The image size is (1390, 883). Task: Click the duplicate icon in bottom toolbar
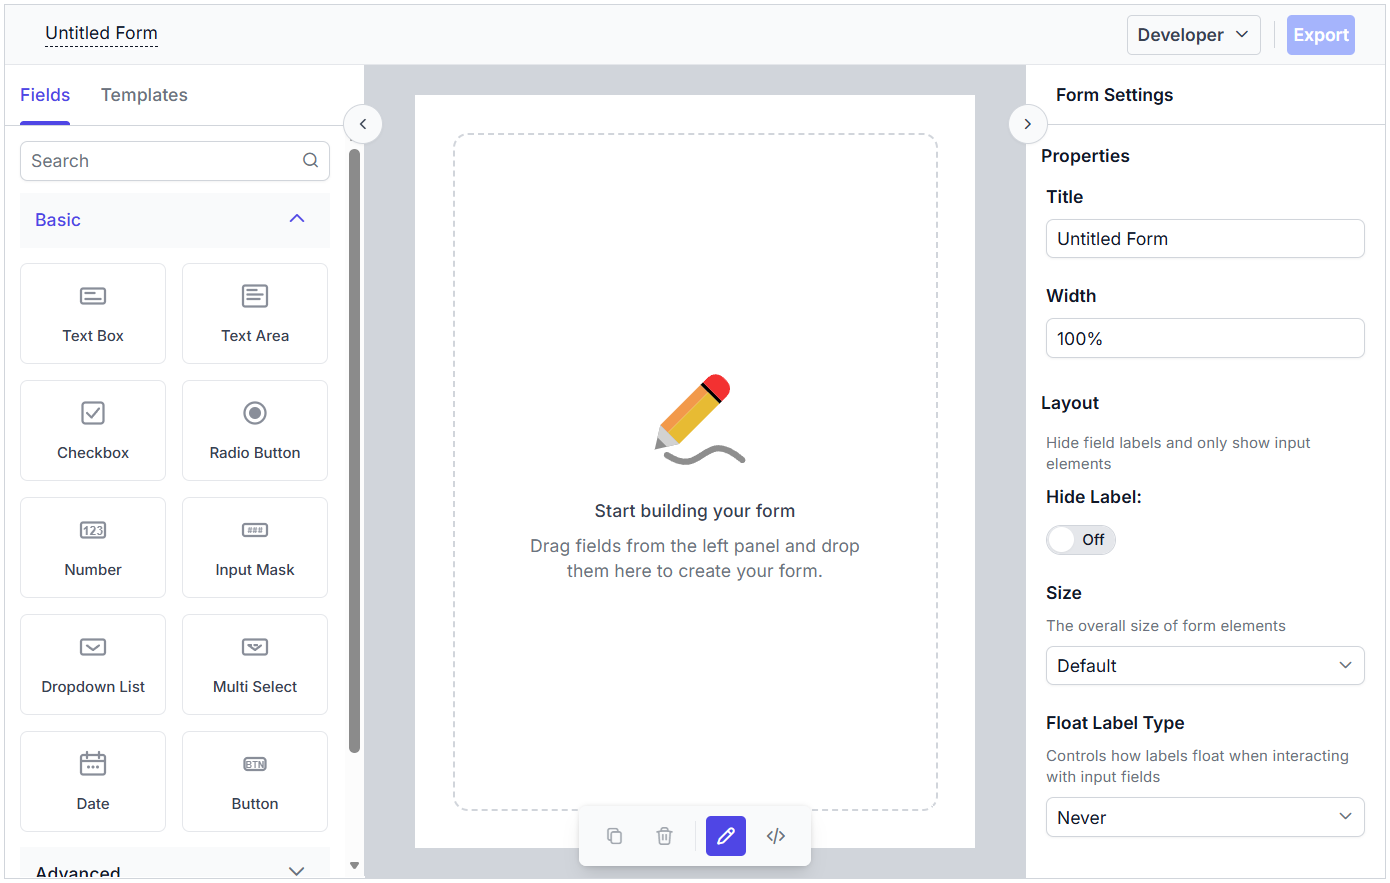click(614, 836)
